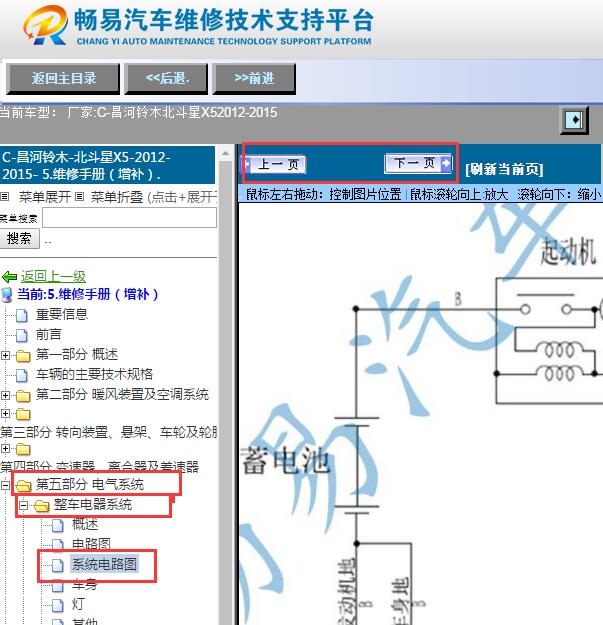603x625 pixels.
Task: Open the 概述 page under 整车电器系统
Action: (85, 524)
